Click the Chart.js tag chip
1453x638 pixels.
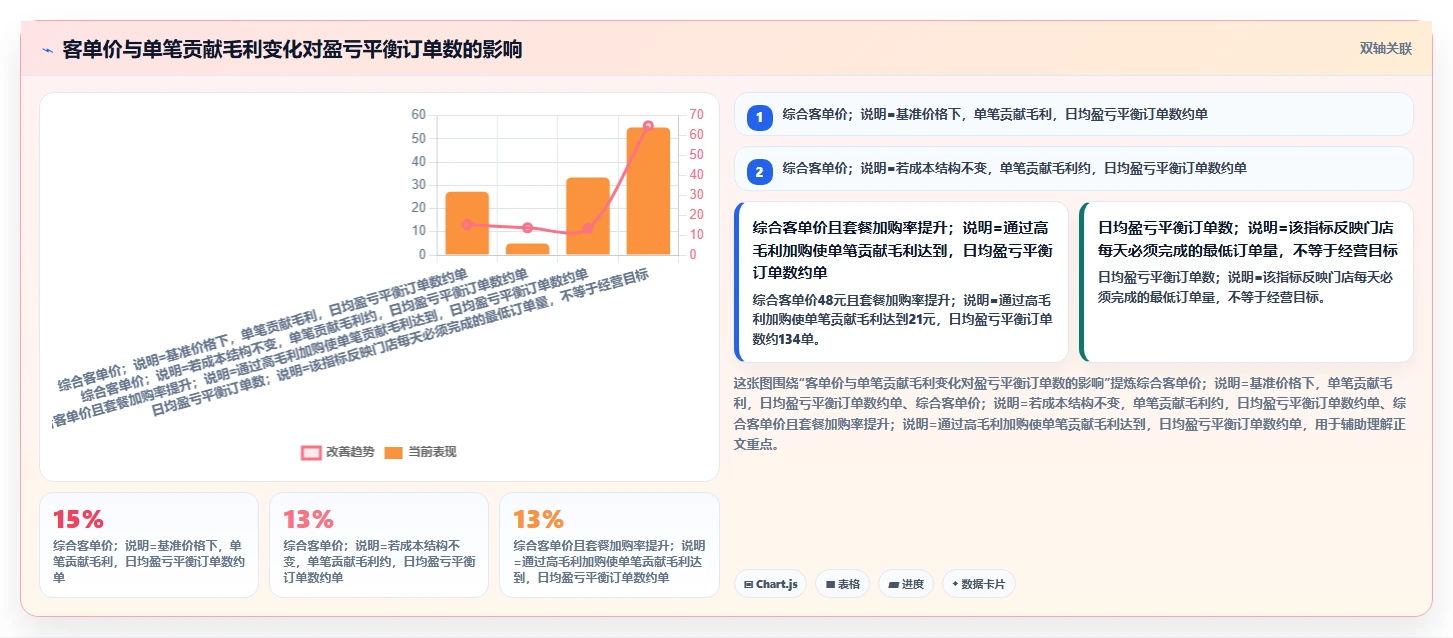[x=770, y=584]
